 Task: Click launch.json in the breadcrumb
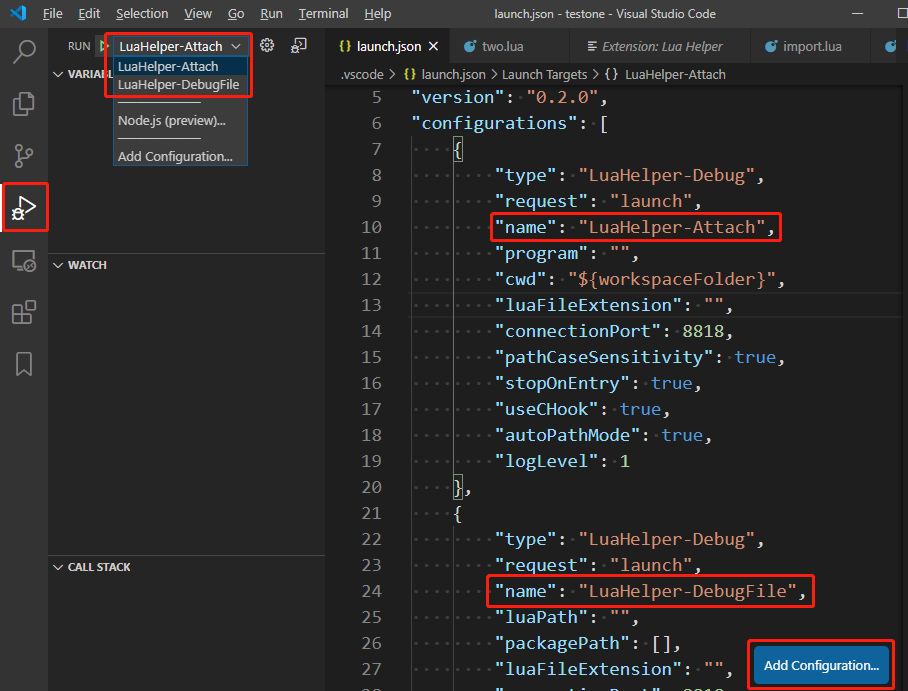(x=453, y=74)
